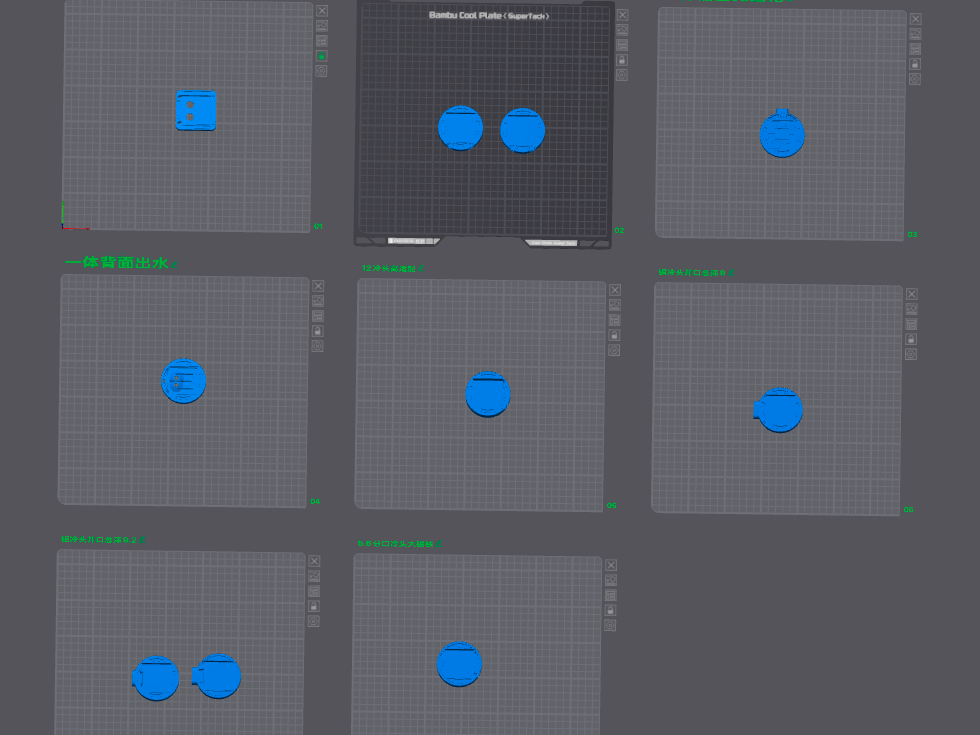This screenshot has width=980, height=735.
Task: Select the round model with holes on plate 04
Action: click(184, 381)
